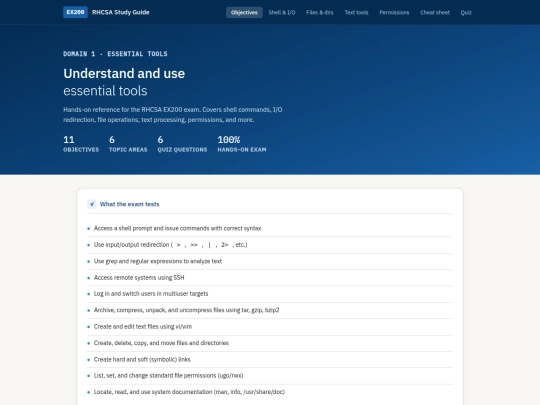This screenshot has width=540, height=405.
Task: Select 'List, set, and change standard file permissions'
Action: (x=270, y=376)
